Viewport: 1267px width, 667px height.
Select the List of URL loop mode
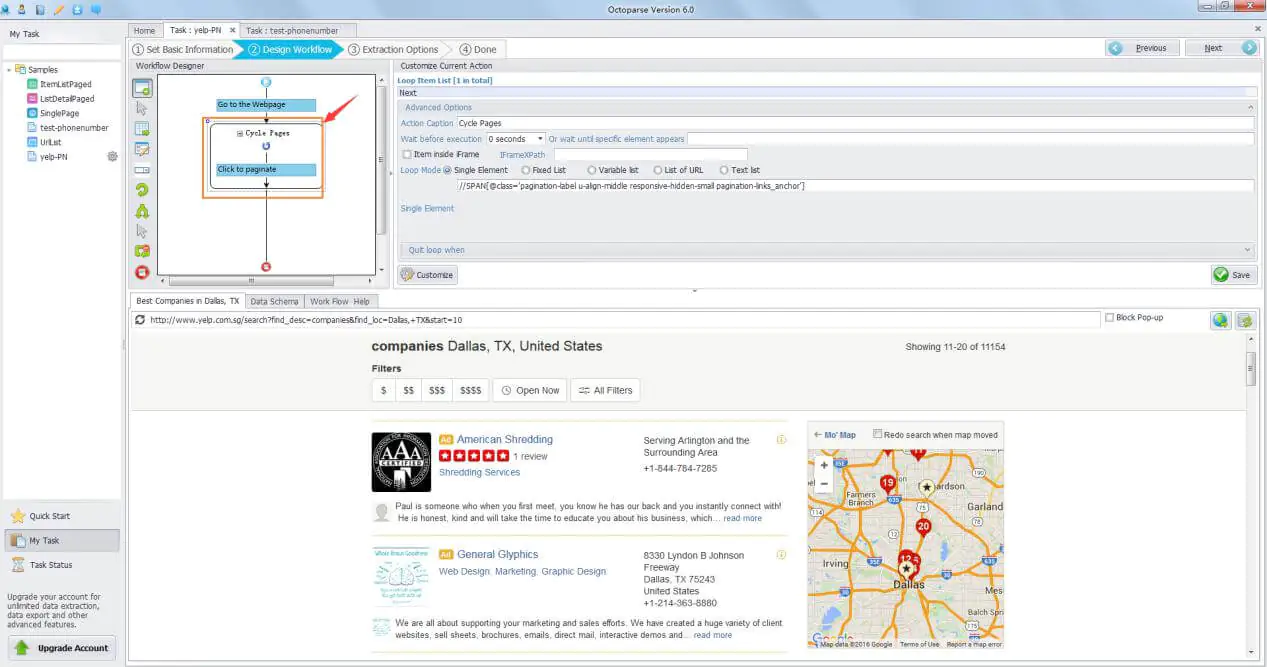click(657, 170)
